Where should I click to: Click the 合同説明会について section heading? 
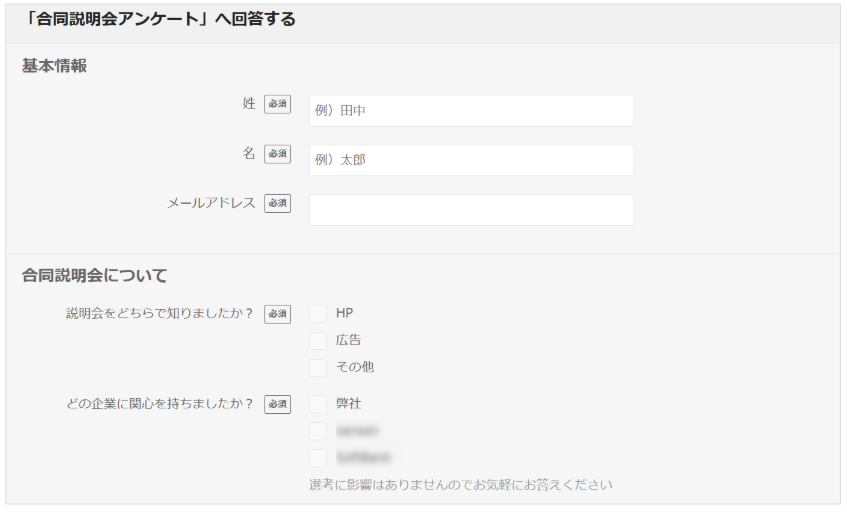coord(94,275)
